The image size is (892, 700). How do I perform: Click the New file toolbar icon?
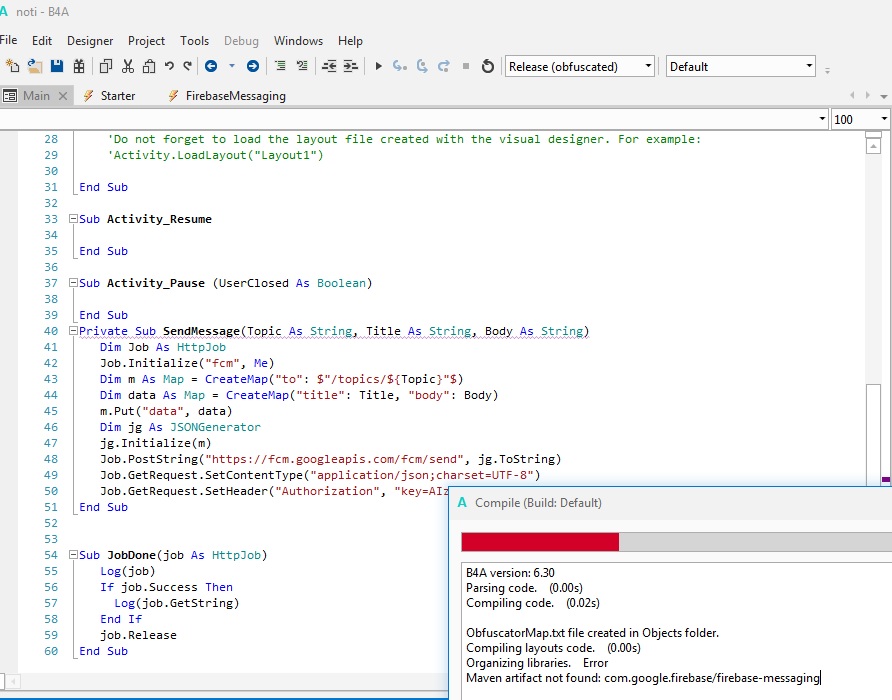(x=12, y=66)
